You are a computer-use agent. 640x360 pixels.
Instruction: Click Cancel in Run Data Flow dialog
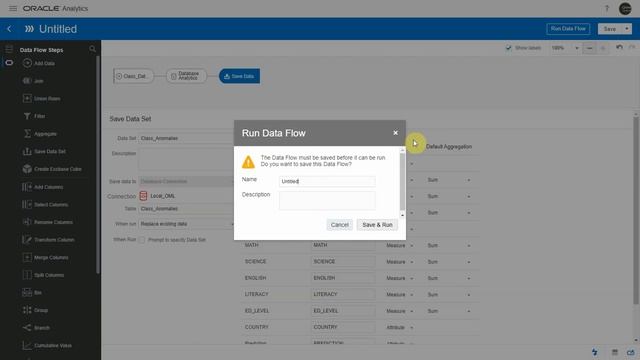(x=340, y=225)
